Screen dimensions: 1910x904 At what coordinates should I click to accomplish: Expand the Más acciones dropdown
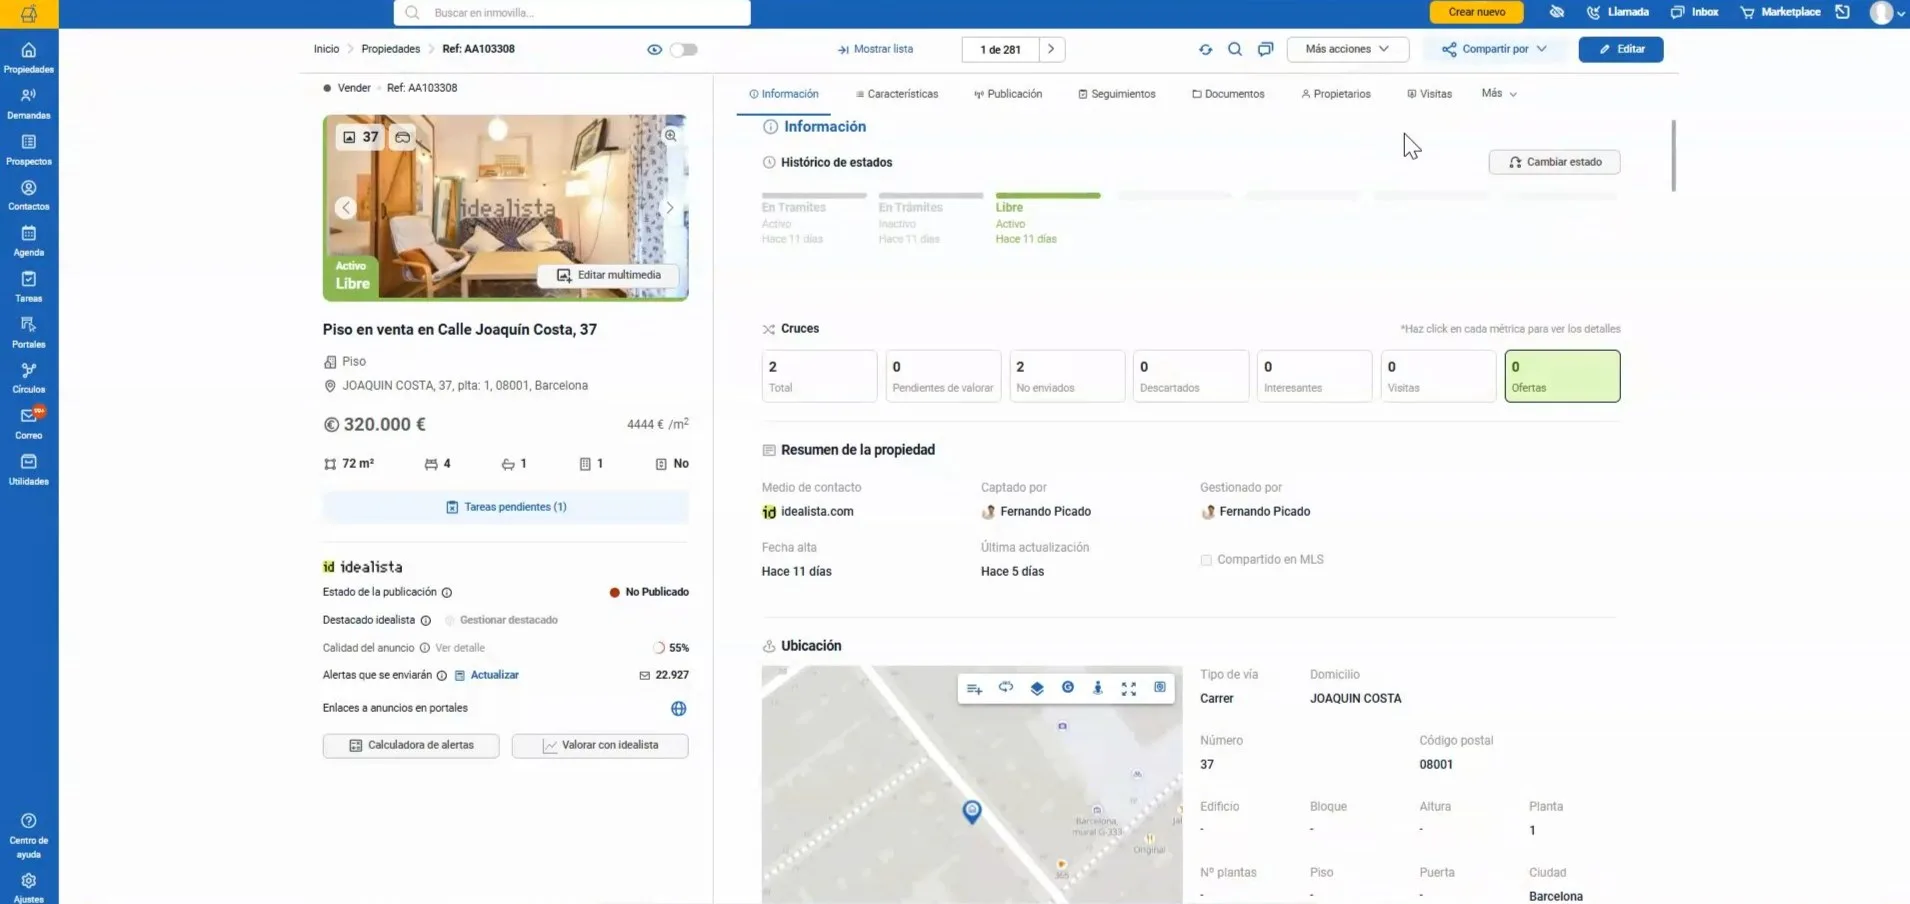pos(1347,49)
